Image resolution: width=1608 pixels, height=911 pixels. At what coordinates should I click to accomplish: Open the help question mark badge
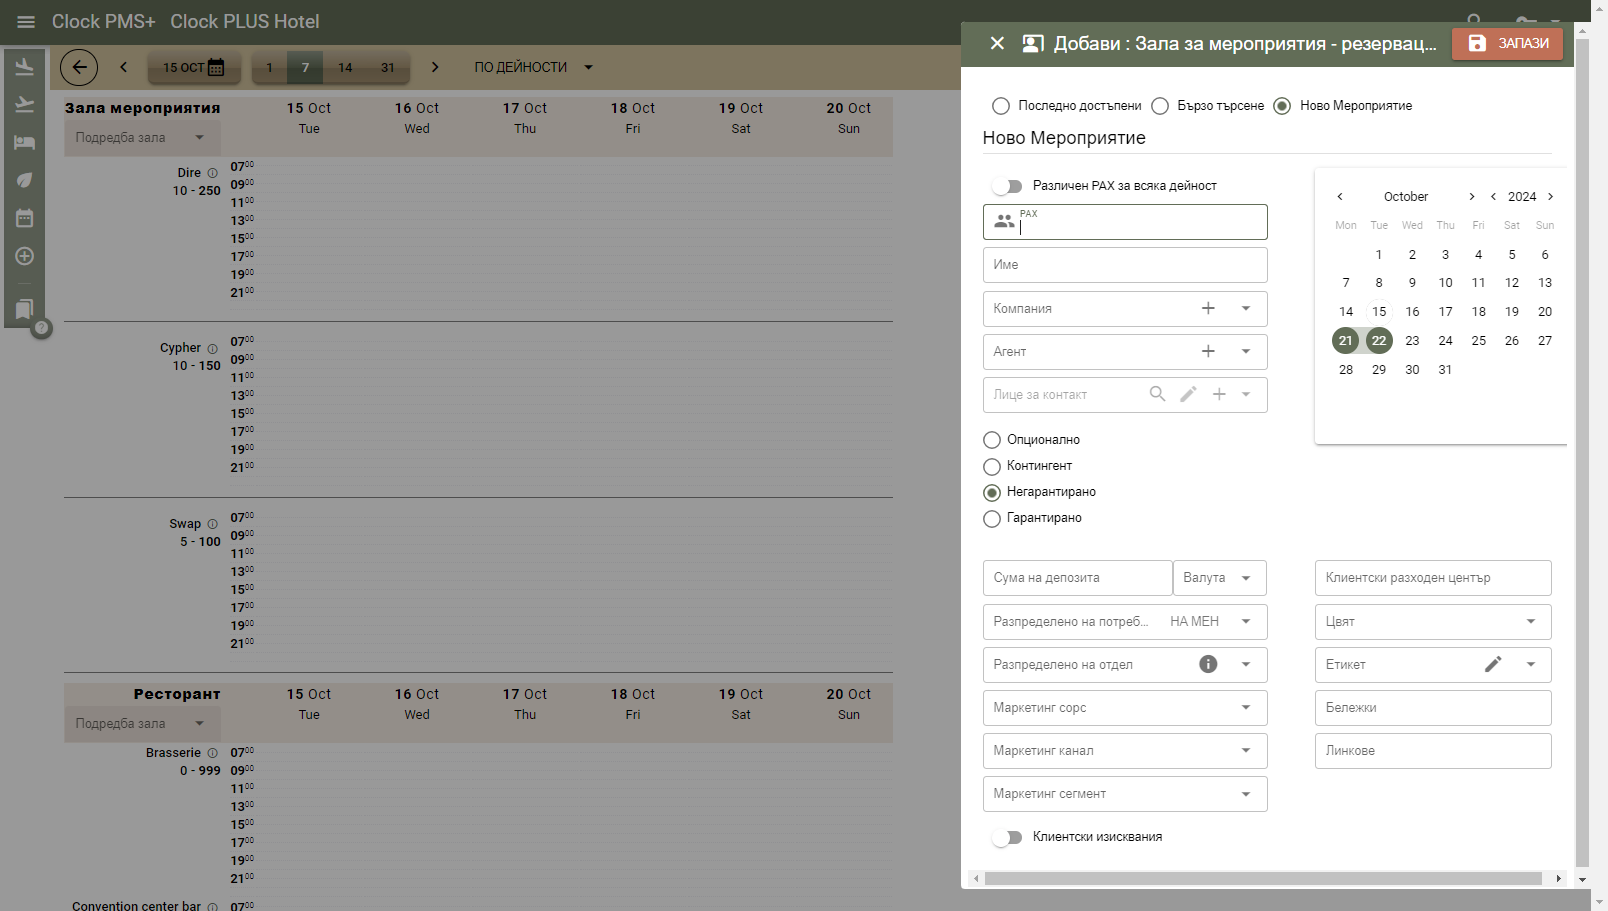point(41,328)
